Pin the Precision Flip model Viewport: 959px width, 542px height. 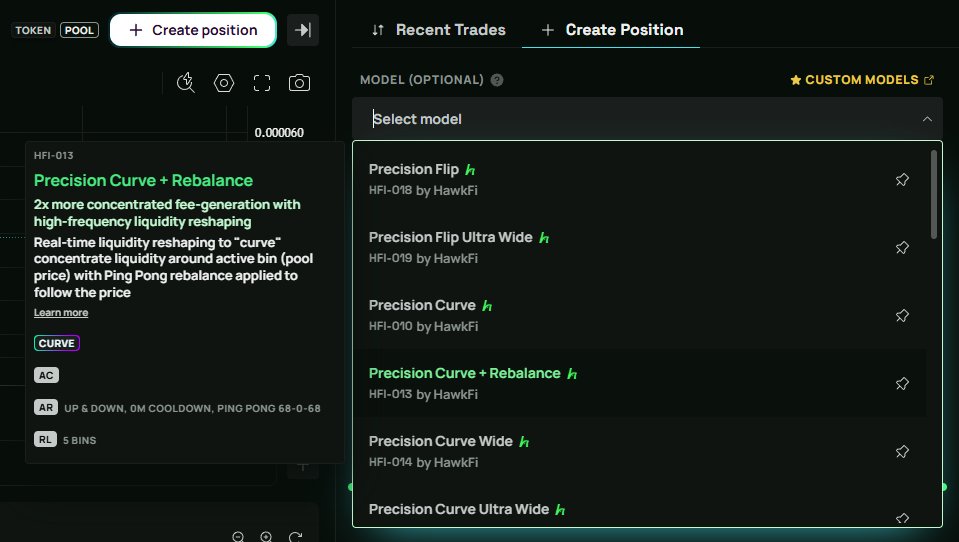902,179
